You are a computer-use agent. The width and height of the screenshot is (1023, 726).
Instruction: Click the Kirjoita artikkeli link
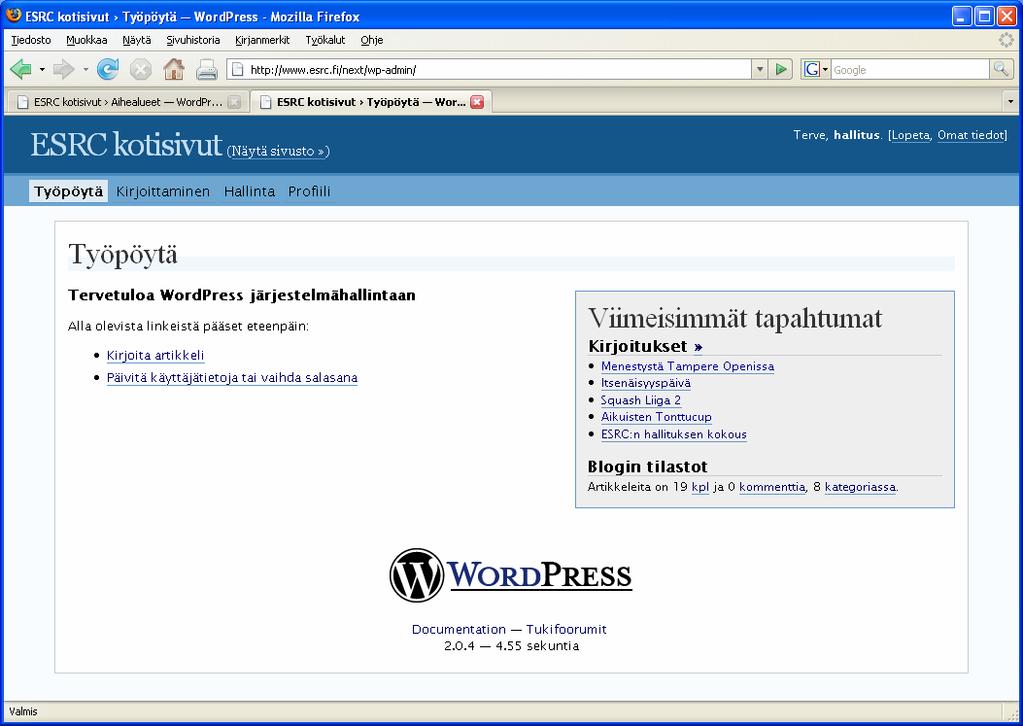point(155,355)
